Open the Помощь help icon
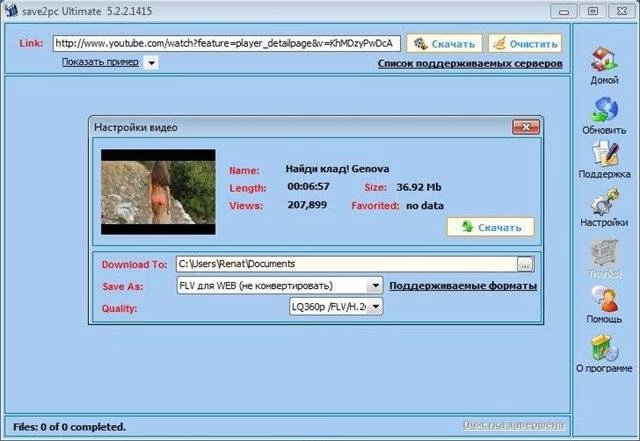 point(604,299)
